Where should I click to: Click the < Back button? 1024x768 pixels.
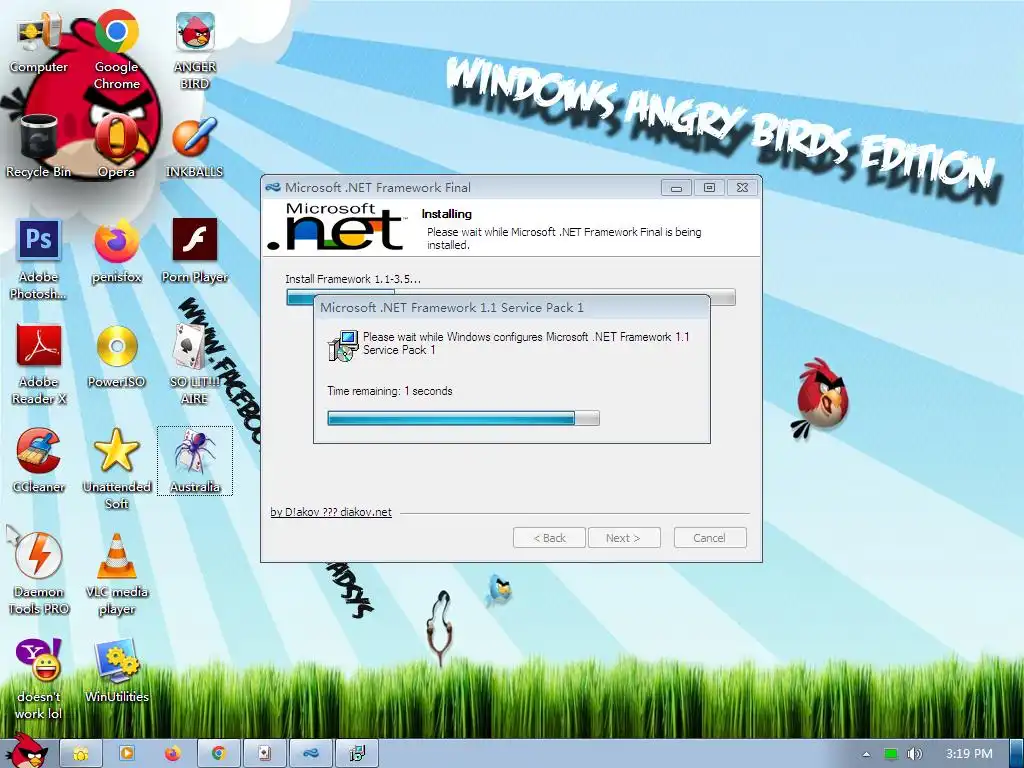[549, 538]
